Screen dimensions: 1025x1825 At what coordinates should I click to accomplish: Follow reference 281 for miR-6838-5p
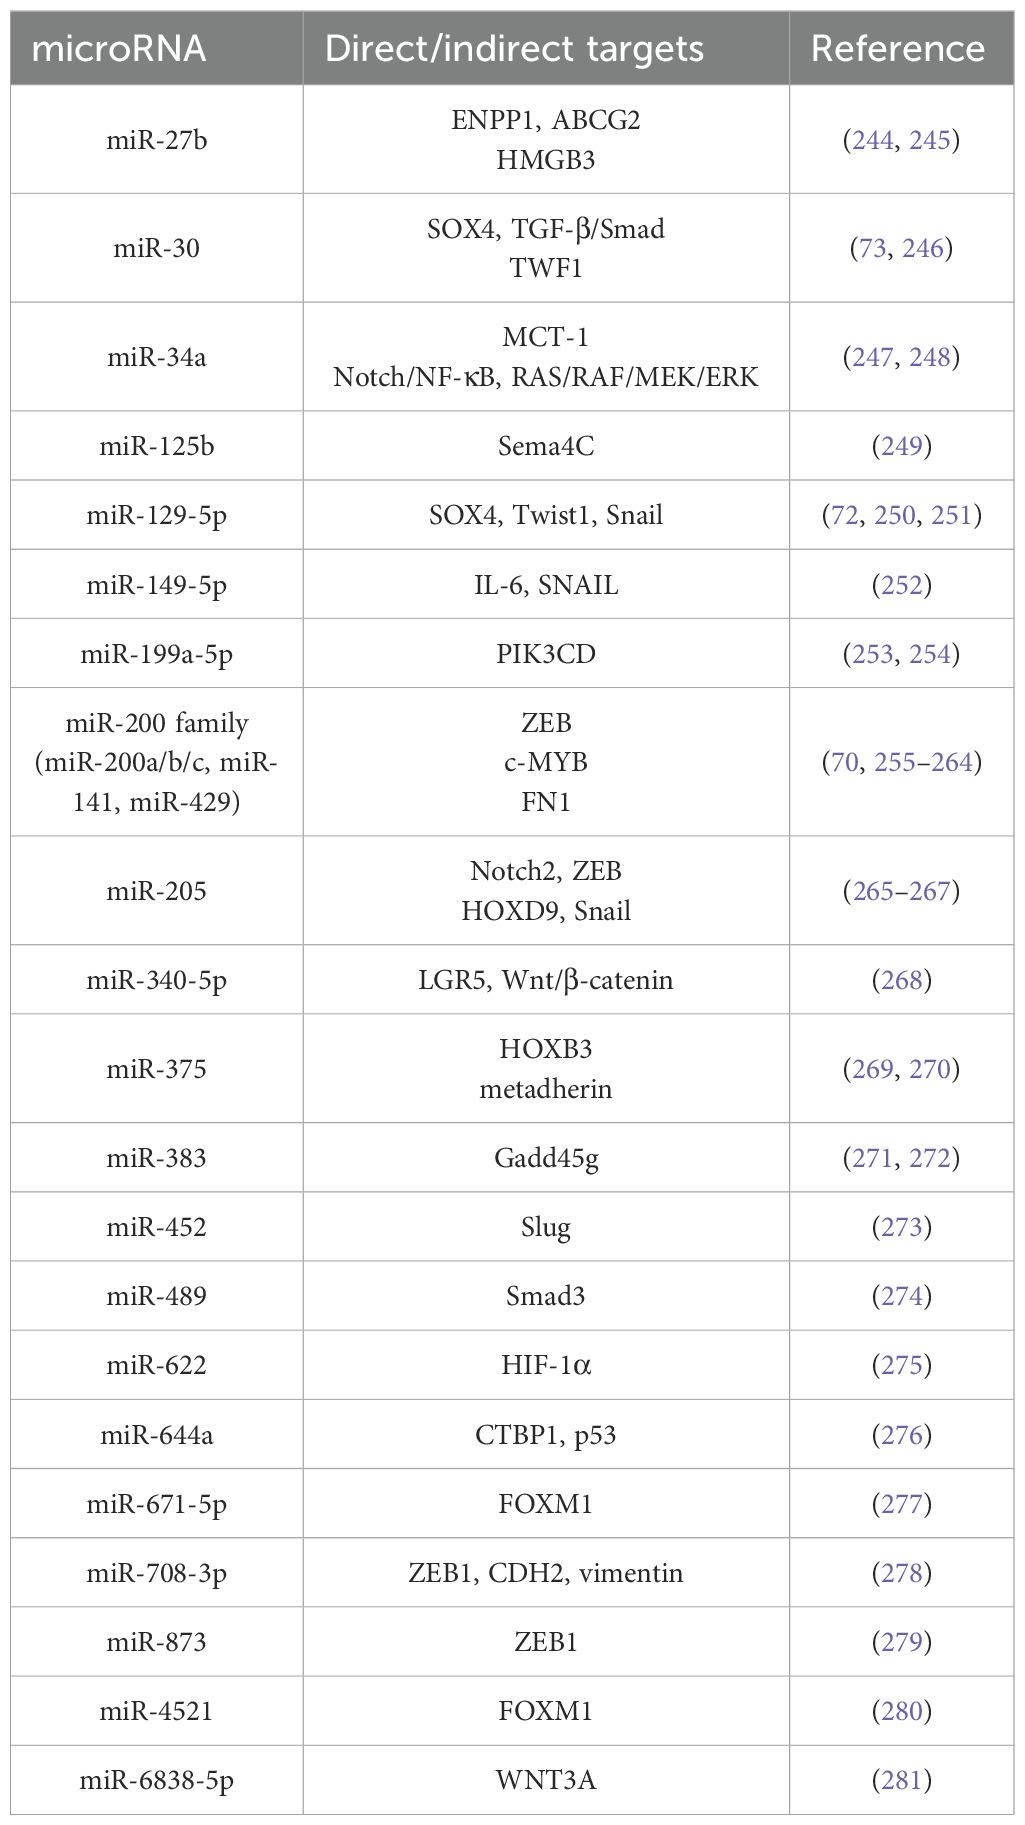click(x=901, y=1780)
